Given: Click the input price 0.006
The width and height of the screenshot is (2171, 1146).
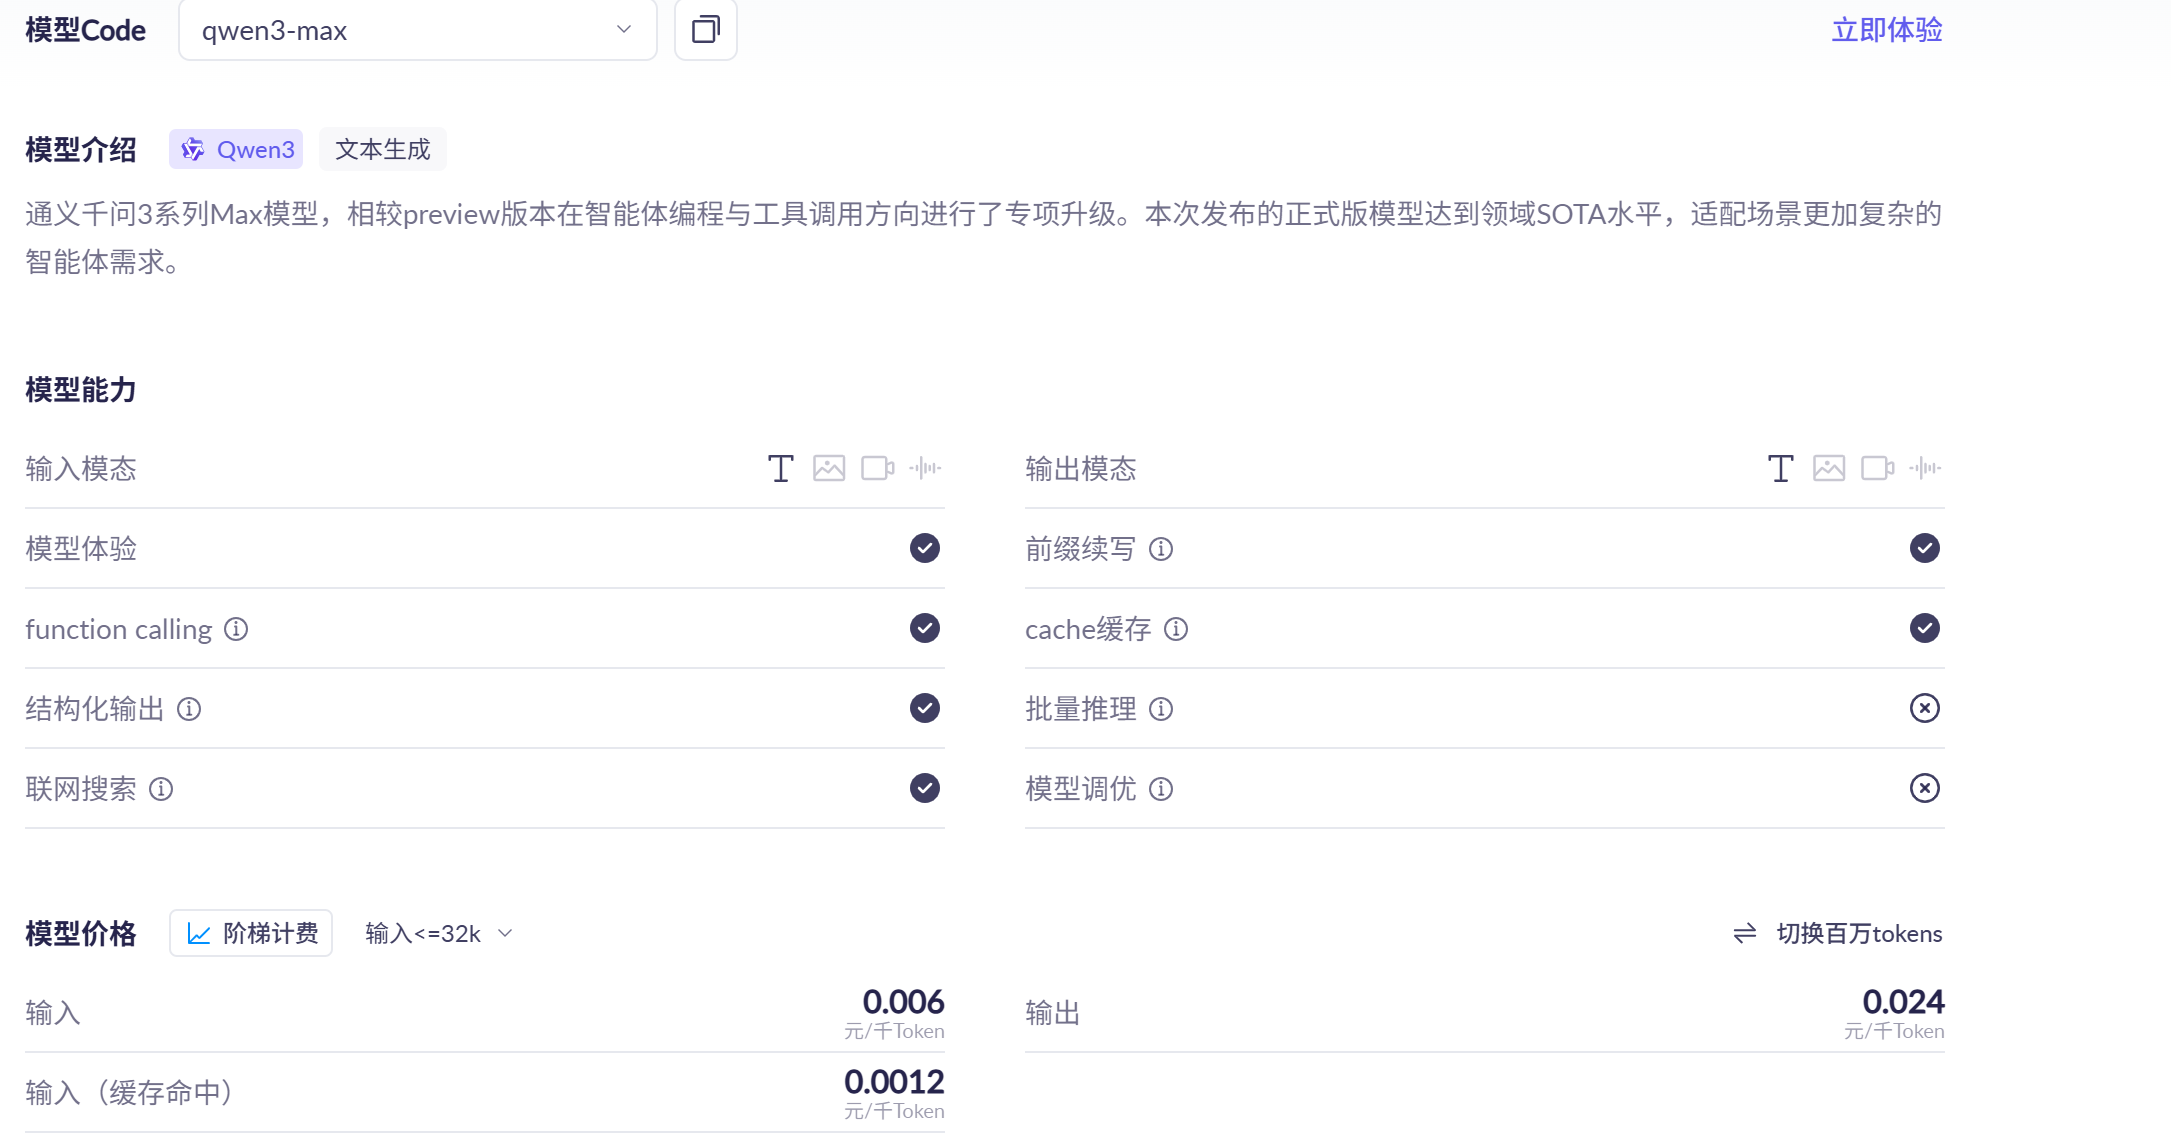Looking at the screenshot, I should pyautogui.click(x=903, y=1001).
